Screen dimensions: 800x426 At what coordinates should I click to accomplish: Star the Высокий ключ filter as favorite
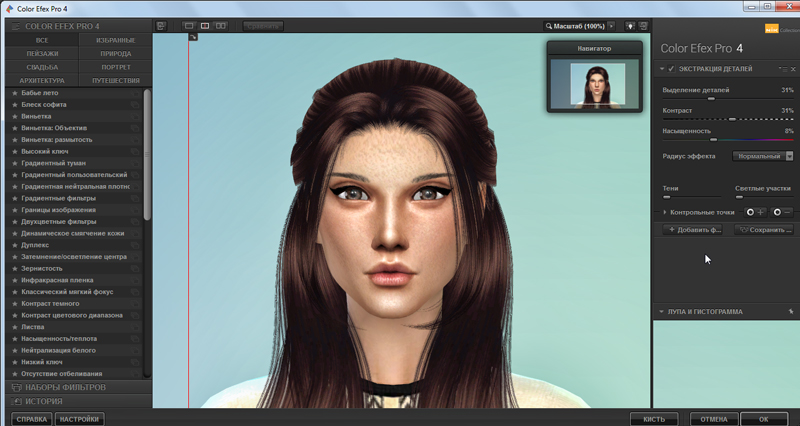[15, 152]
